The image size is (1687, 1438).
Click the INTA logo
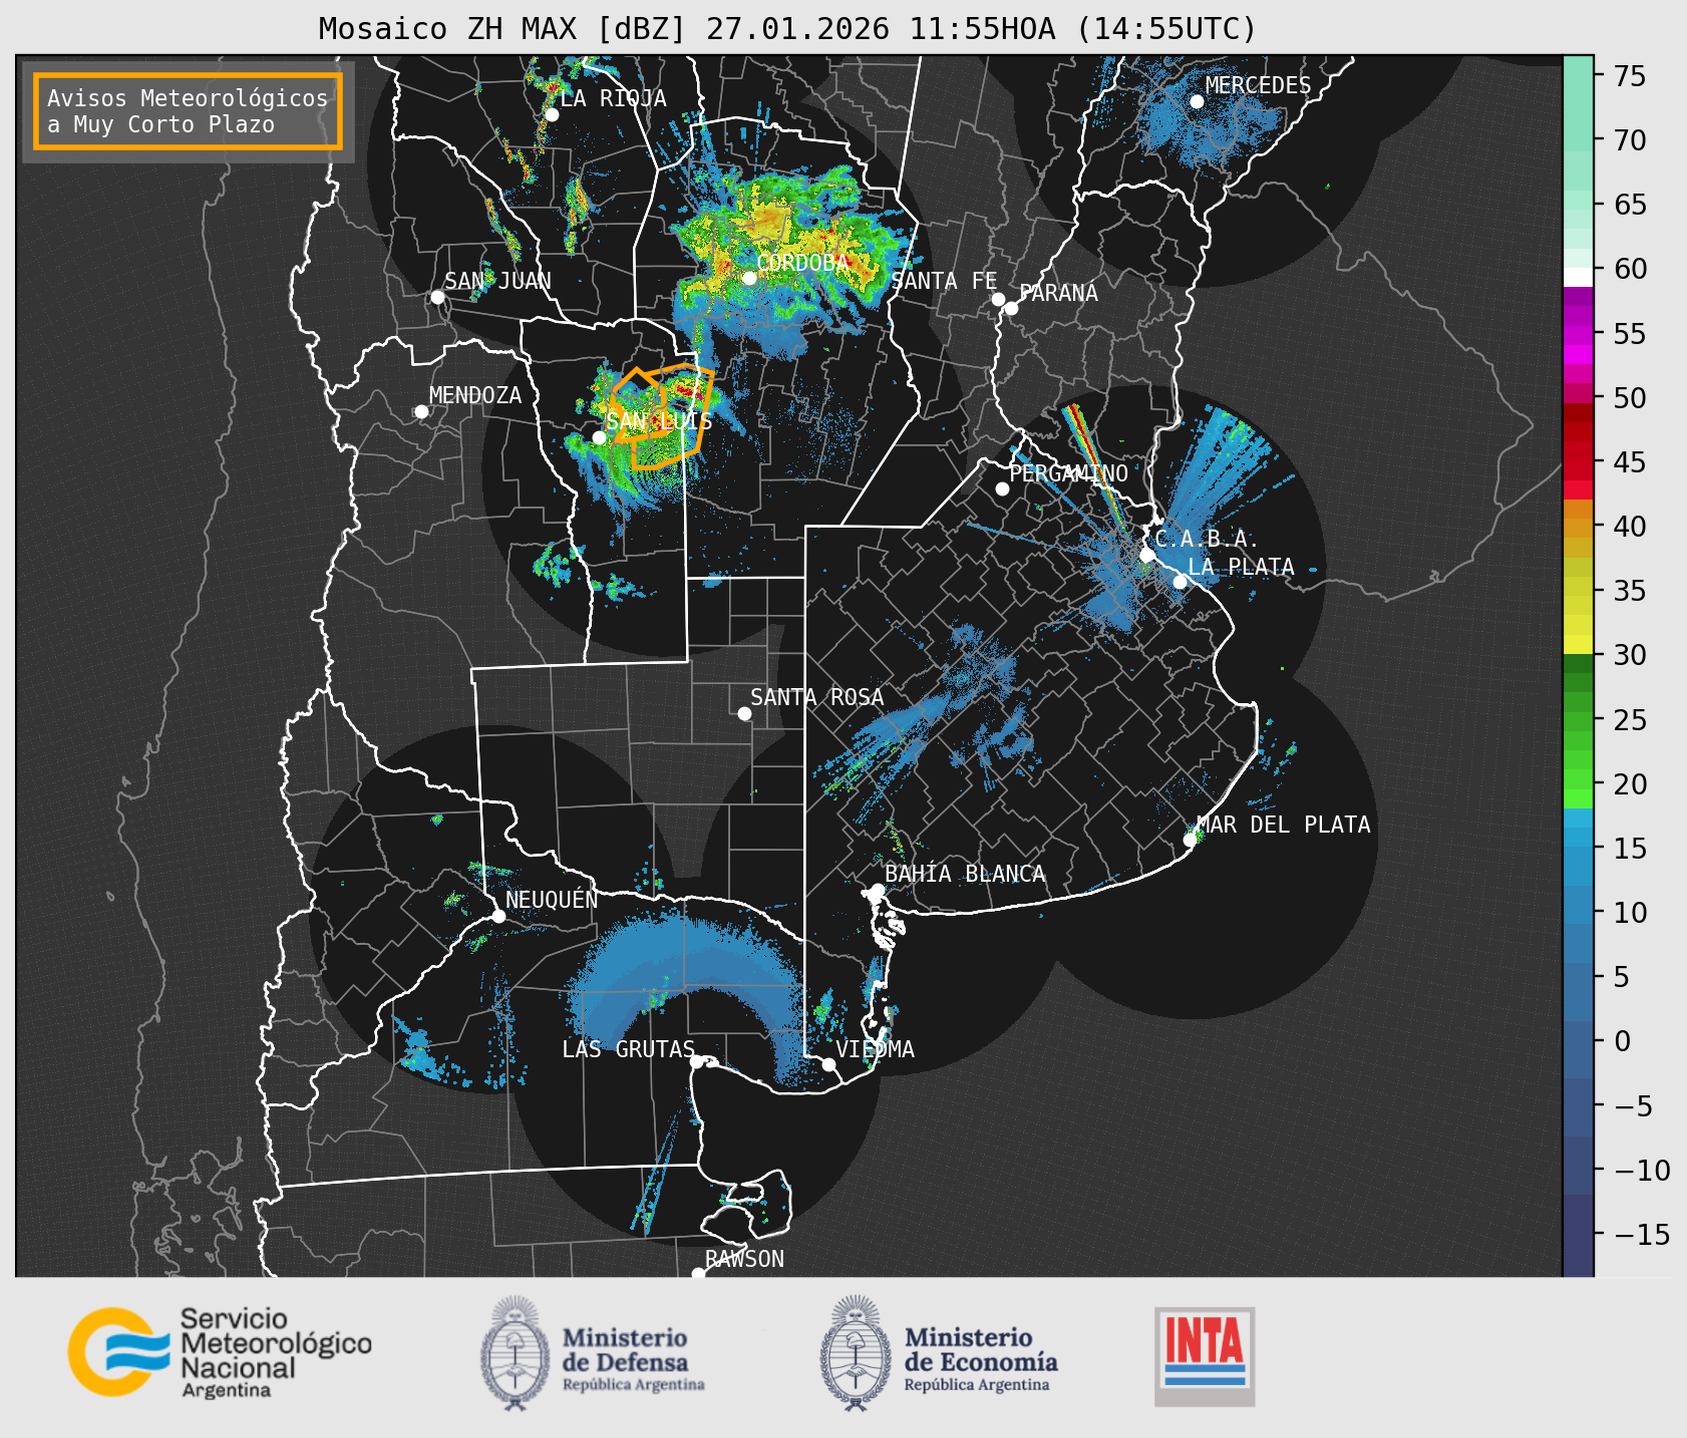pos(1205,1356)
